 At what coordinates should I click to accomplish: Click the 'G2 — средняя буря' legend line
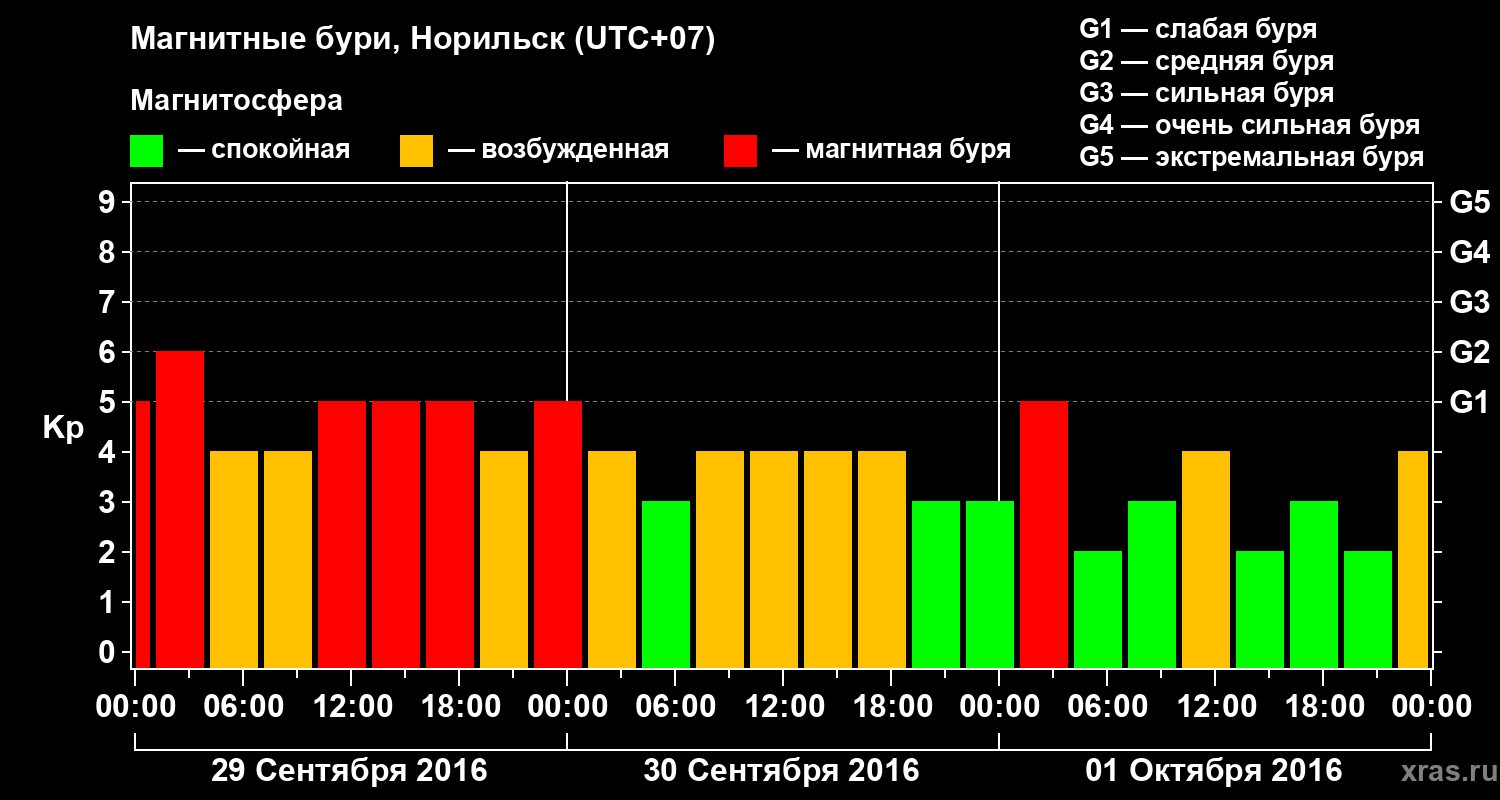tap(1206, 61)
